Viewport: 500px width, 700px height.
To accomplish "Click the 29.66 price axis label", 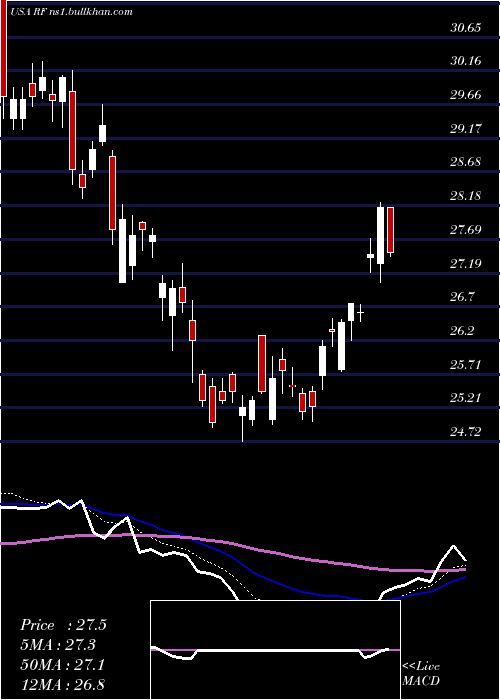I will [466, 95].
